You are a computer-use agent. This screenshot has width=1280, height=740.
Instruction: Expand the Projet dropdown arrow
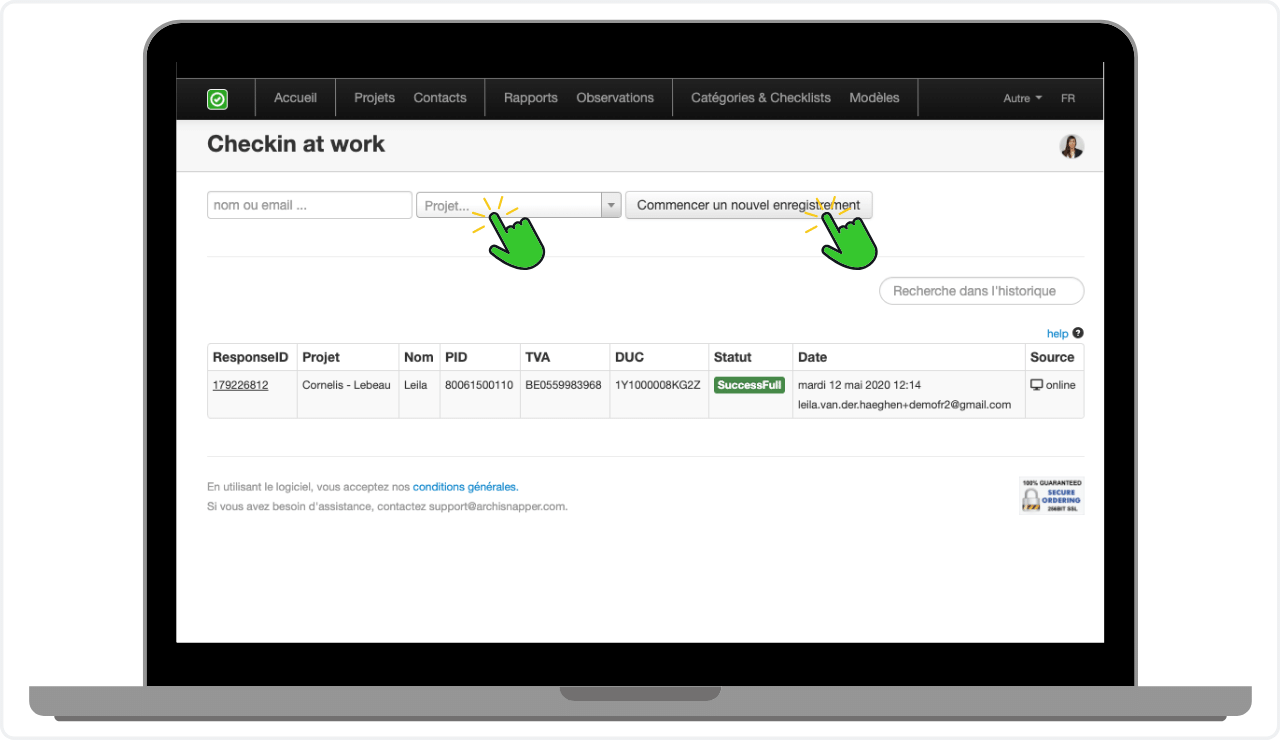coord(610,205)
